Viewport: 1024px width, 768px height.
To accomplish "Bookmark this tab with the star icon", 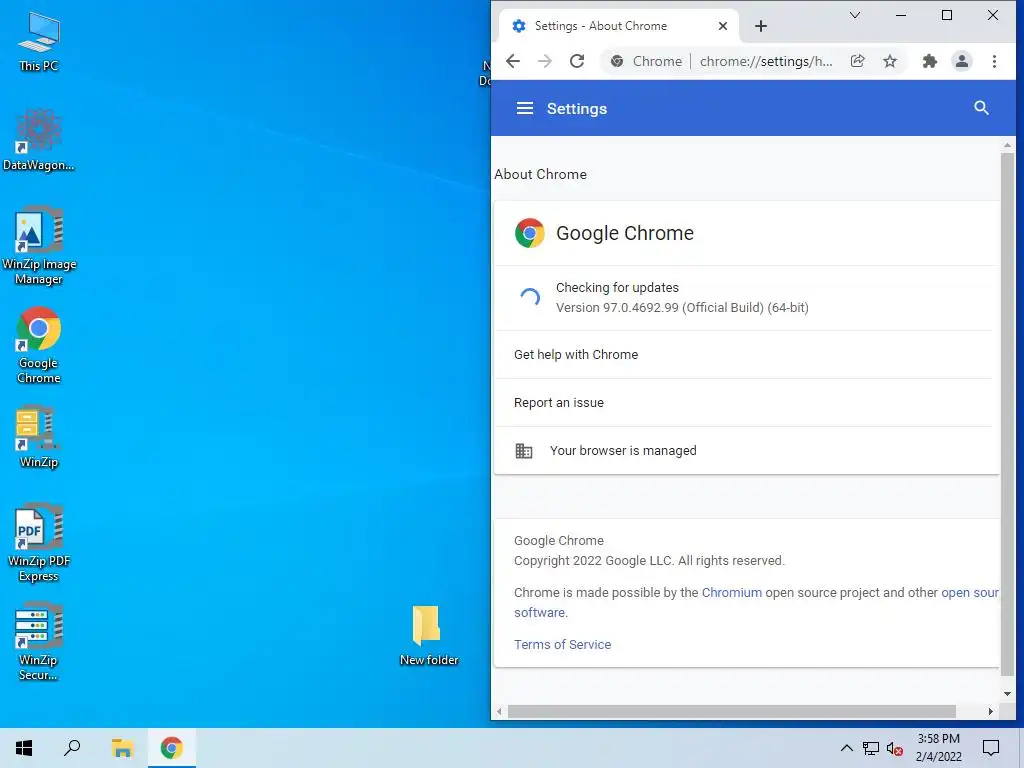I will [x=890, y=61].
